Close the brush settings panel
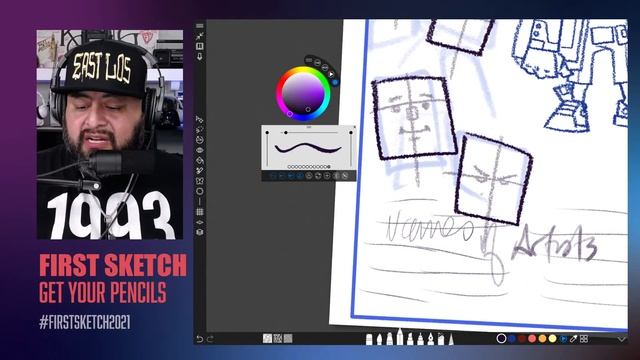The height and width of the screenshot is (360, 640). pos(354,127)
